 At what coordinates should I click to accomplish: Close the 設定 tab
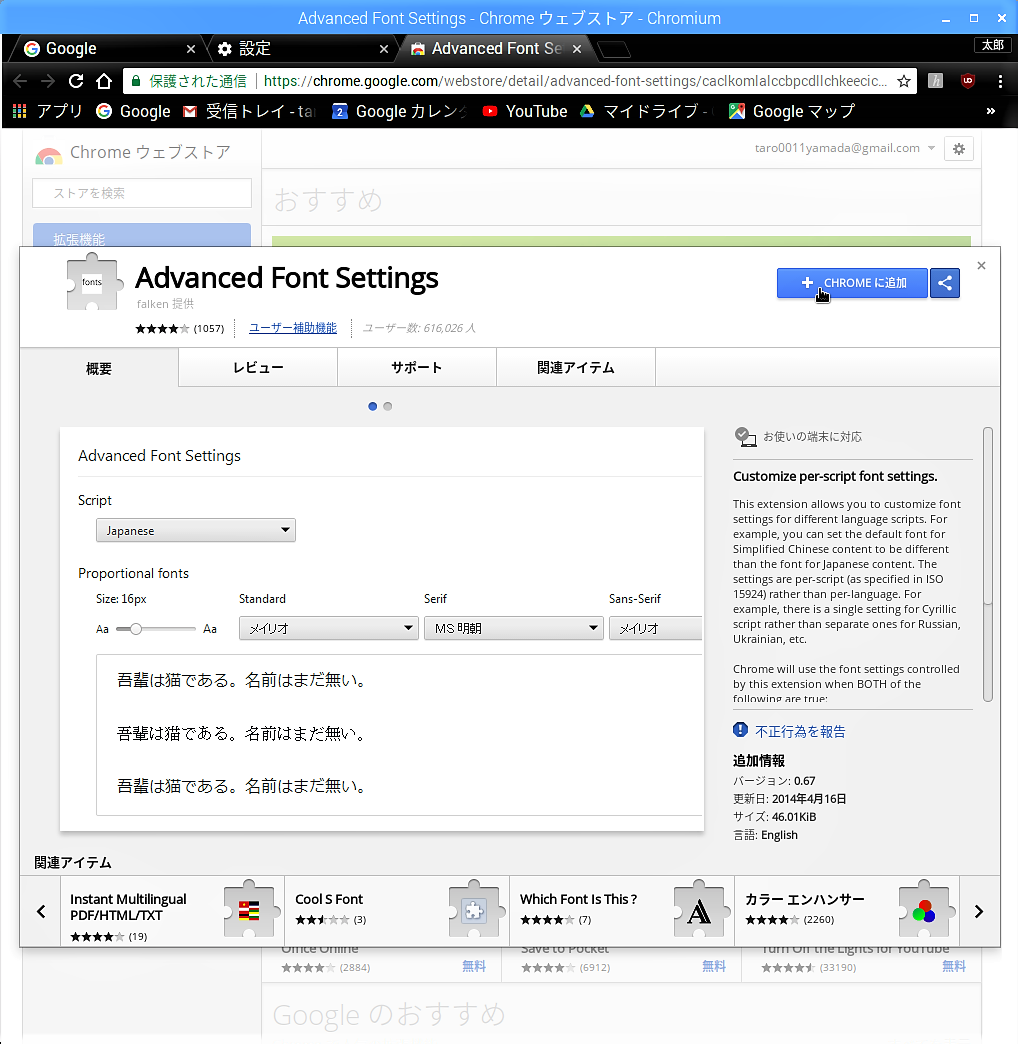tap(384, 49)
